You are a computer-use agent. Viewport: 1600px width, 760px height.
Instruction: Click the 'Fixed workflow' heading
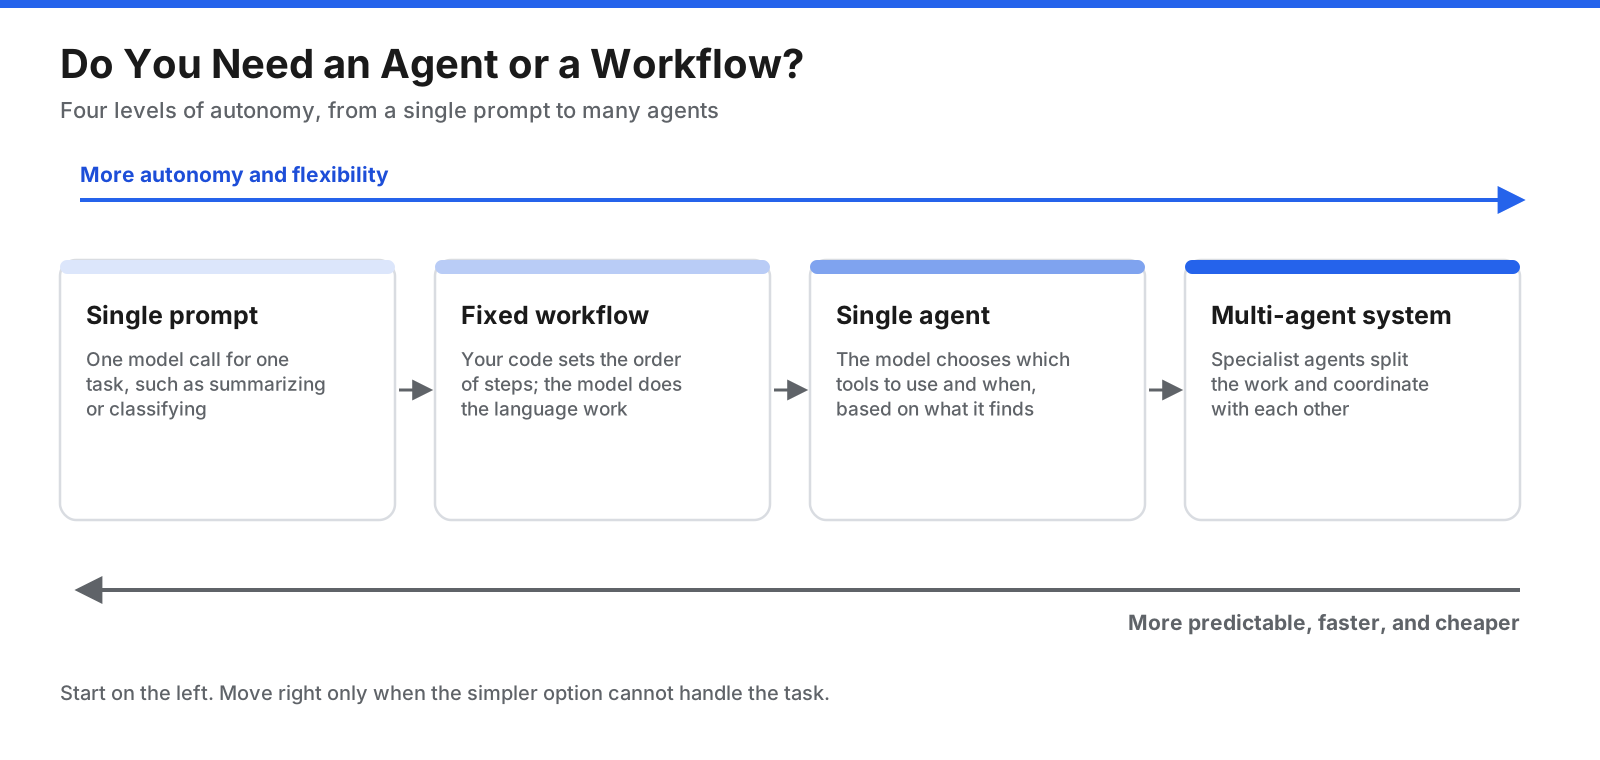pyautogui.click(x=555, y=316)
